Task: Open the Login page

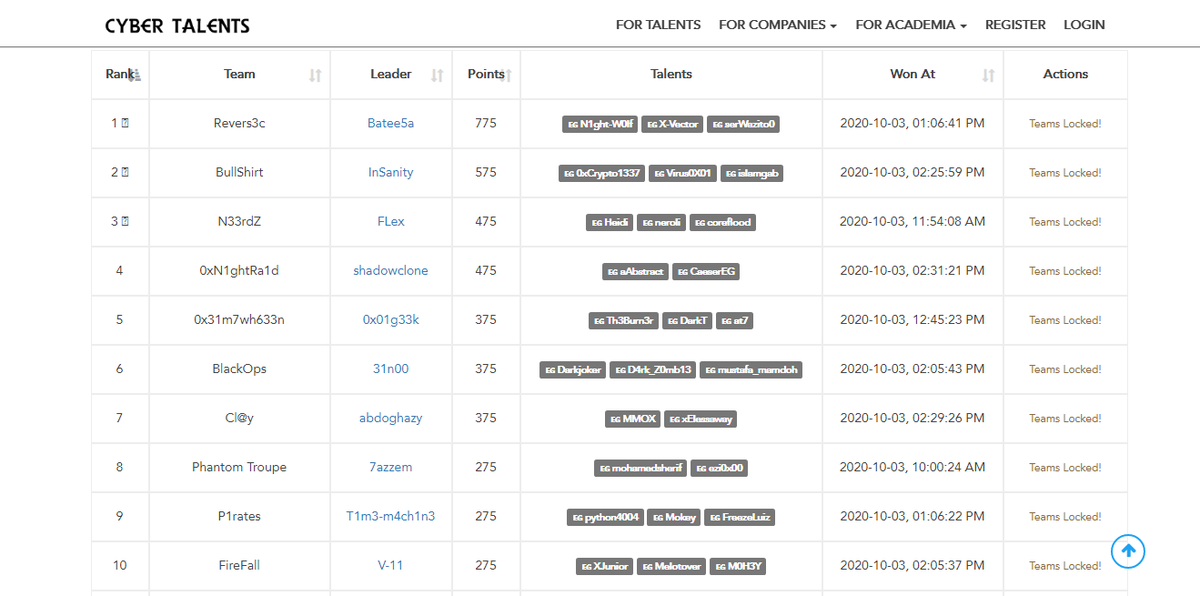Action: point(1084,25)
